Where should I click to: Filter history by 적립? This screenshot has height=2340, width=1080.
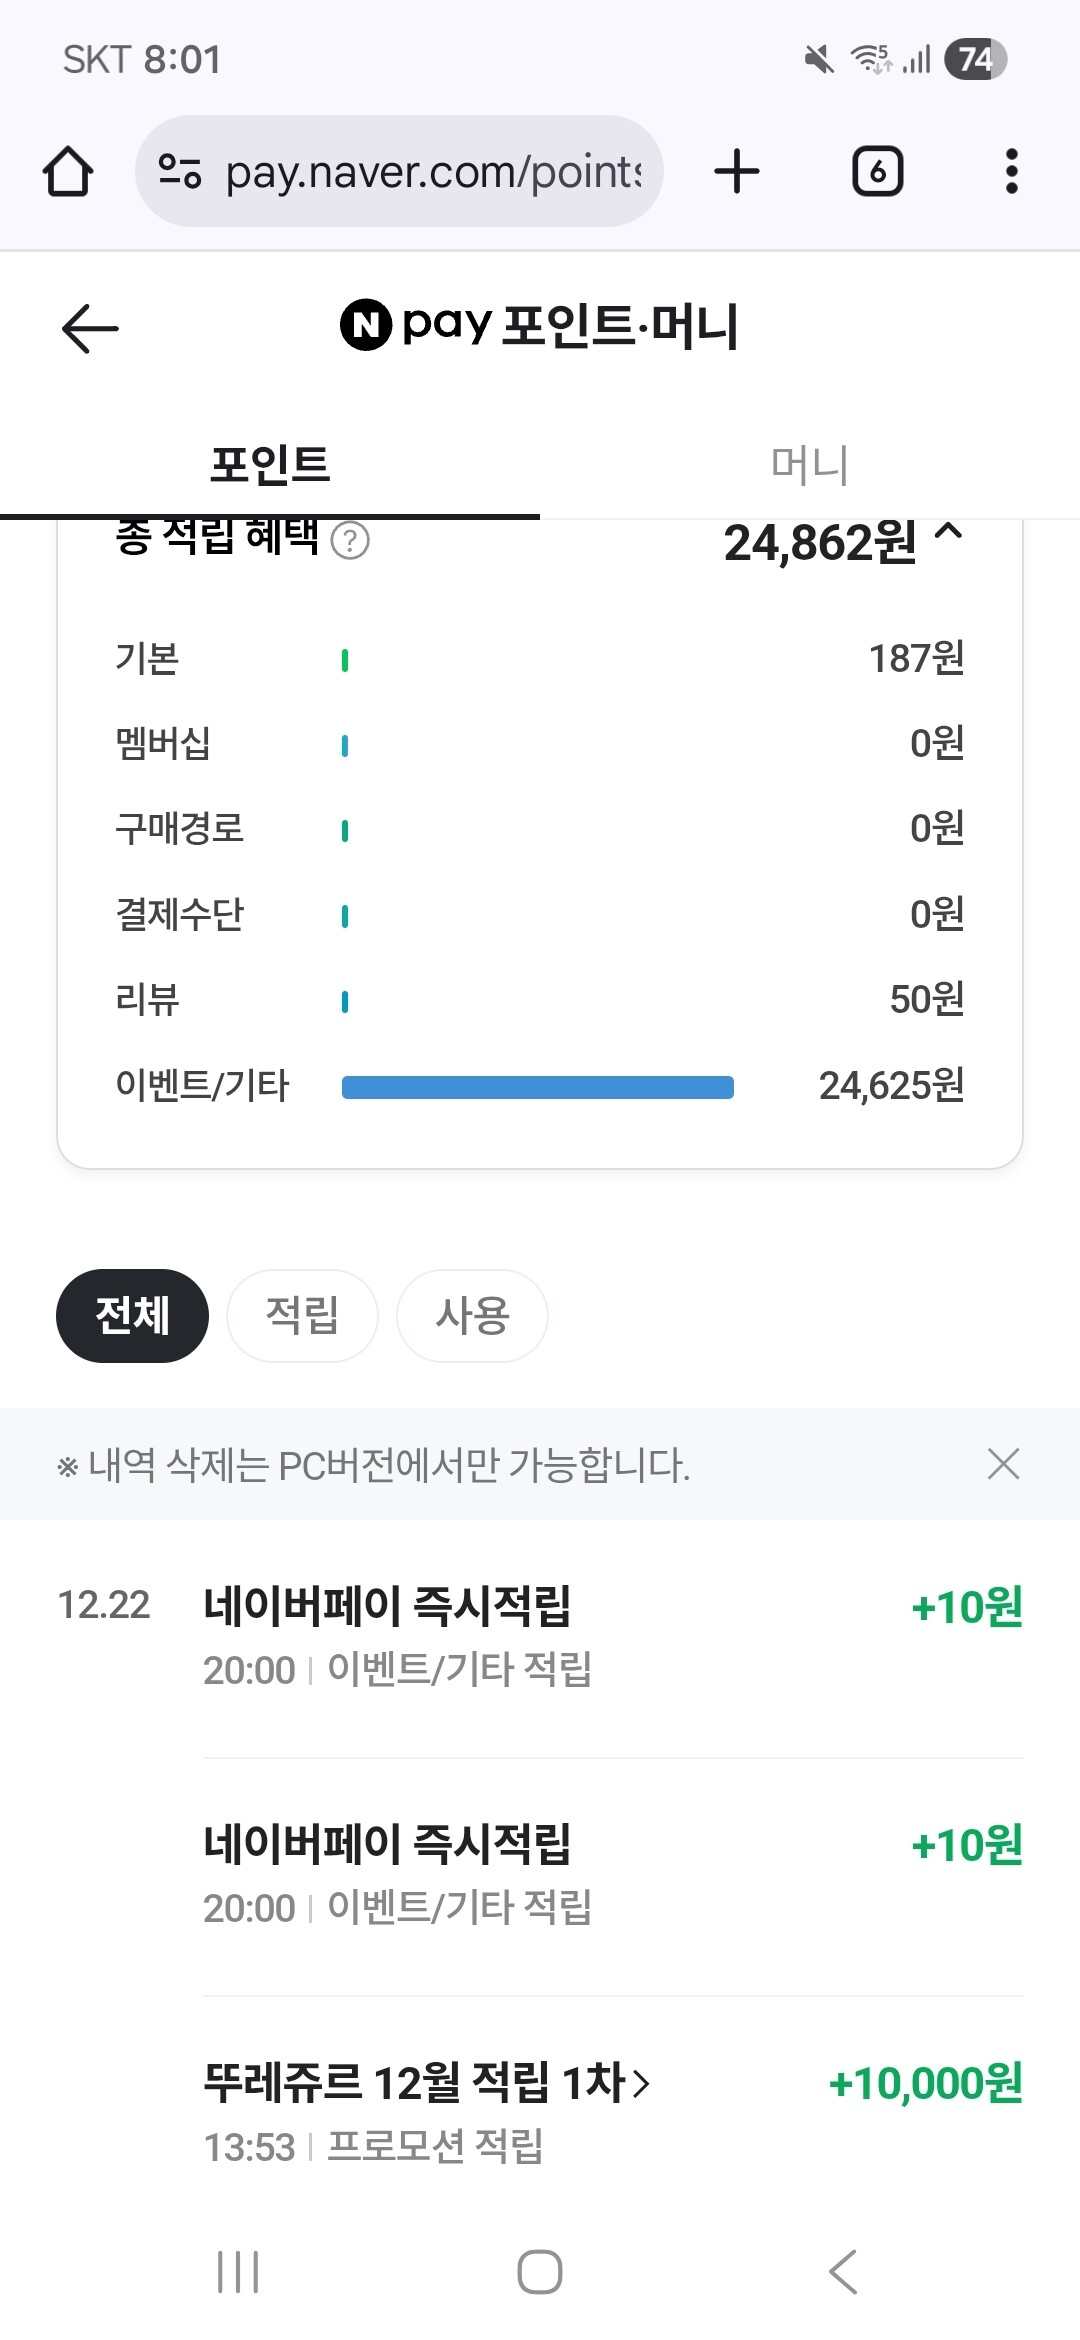pyautogui.click(x=302, y=1315)
